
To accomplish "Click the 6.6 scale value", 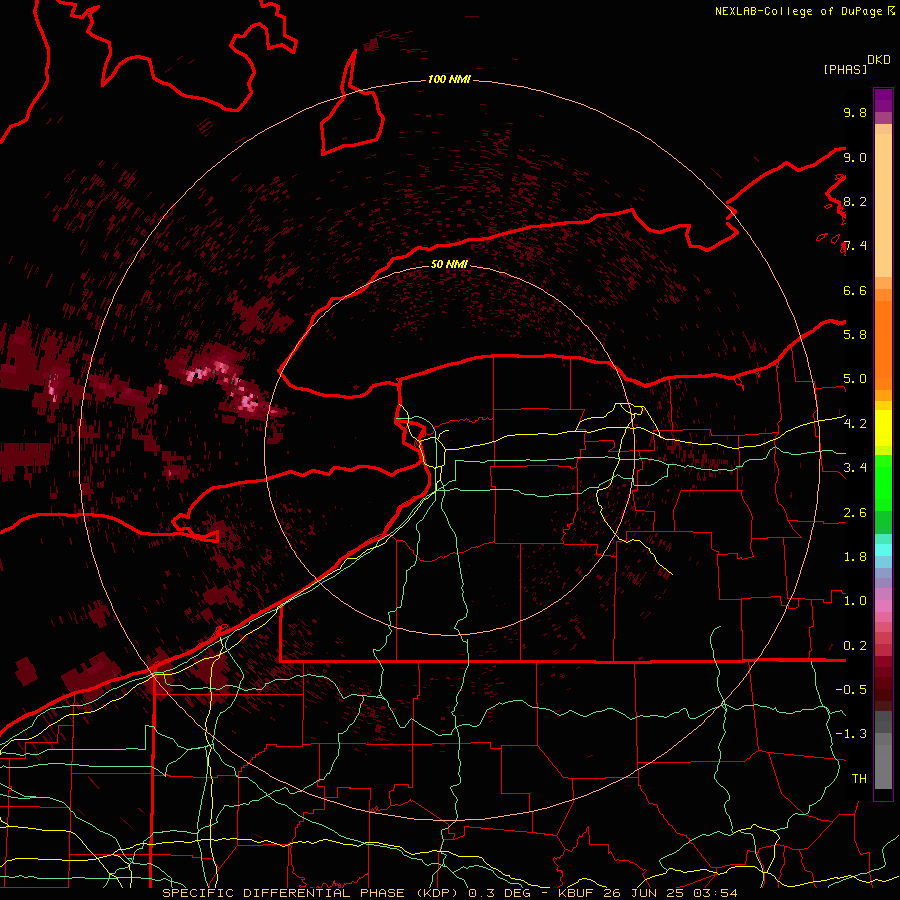I will pos(855,290).
